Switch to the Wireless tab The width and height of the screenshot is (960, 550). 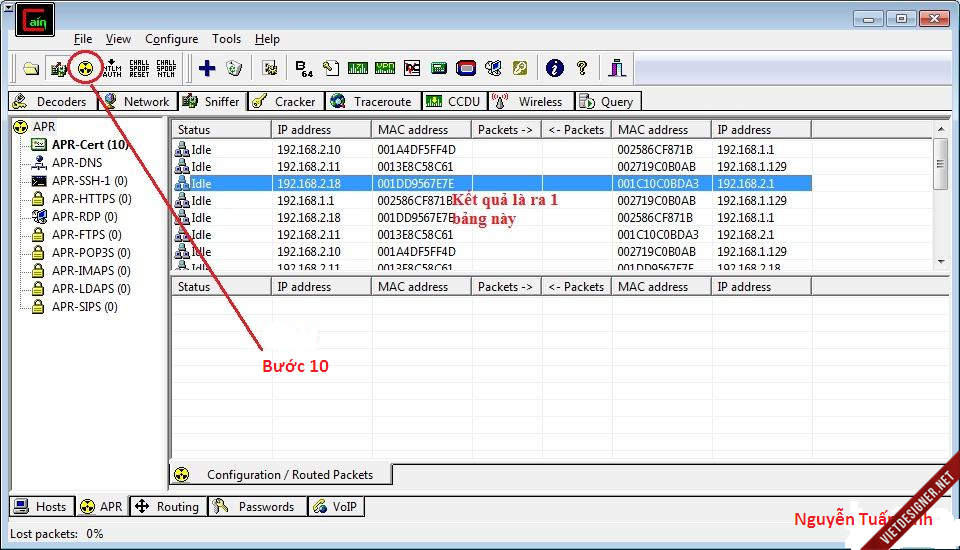tap(531, 102)
